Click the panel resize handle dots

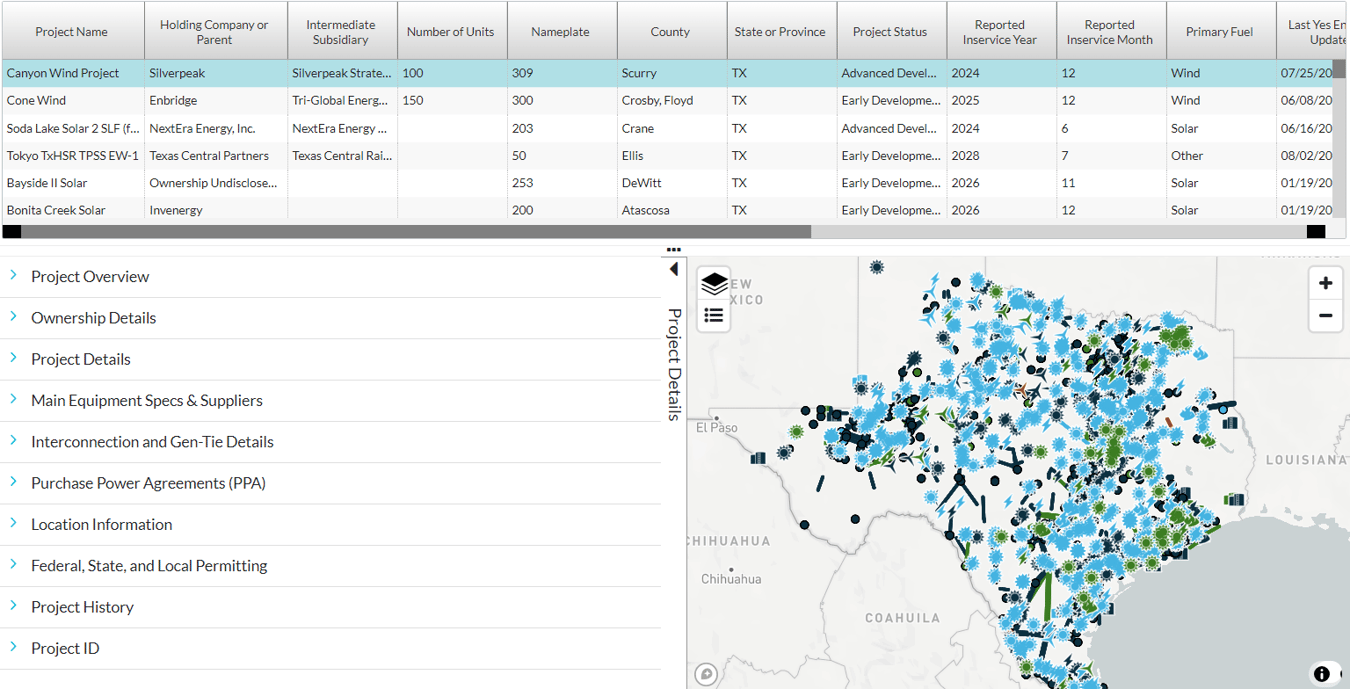(673, 250)
